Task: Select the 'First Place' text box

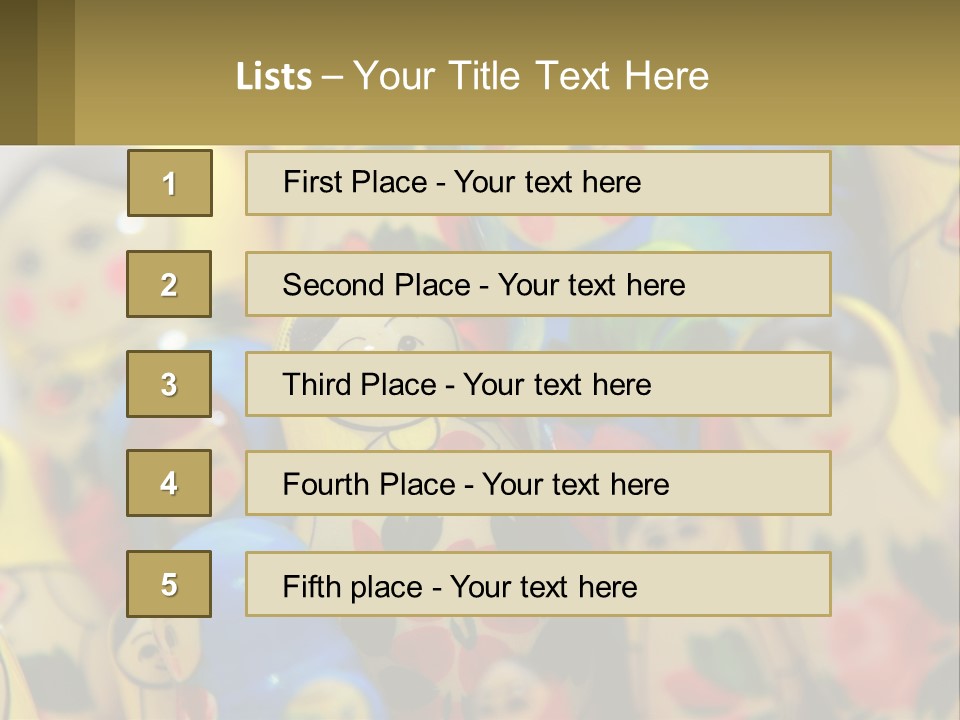Action: pos(538,183)
